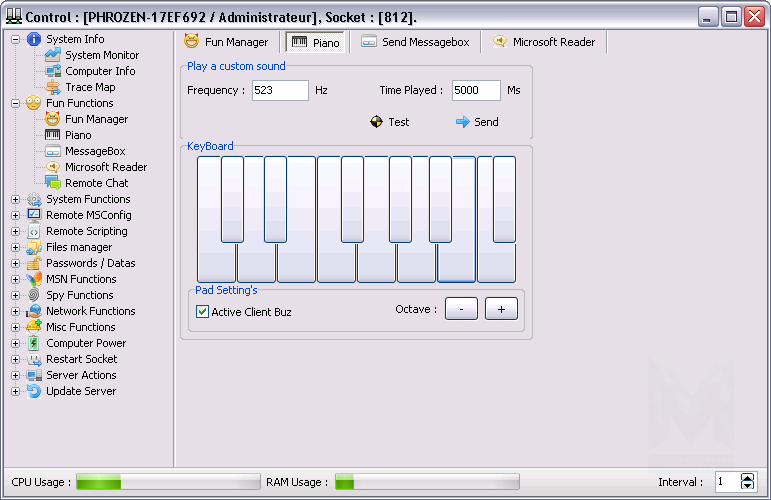
Task: Click the Microsoft Reader tree icon
Action: pyautogui.click(x=53, y=167)
